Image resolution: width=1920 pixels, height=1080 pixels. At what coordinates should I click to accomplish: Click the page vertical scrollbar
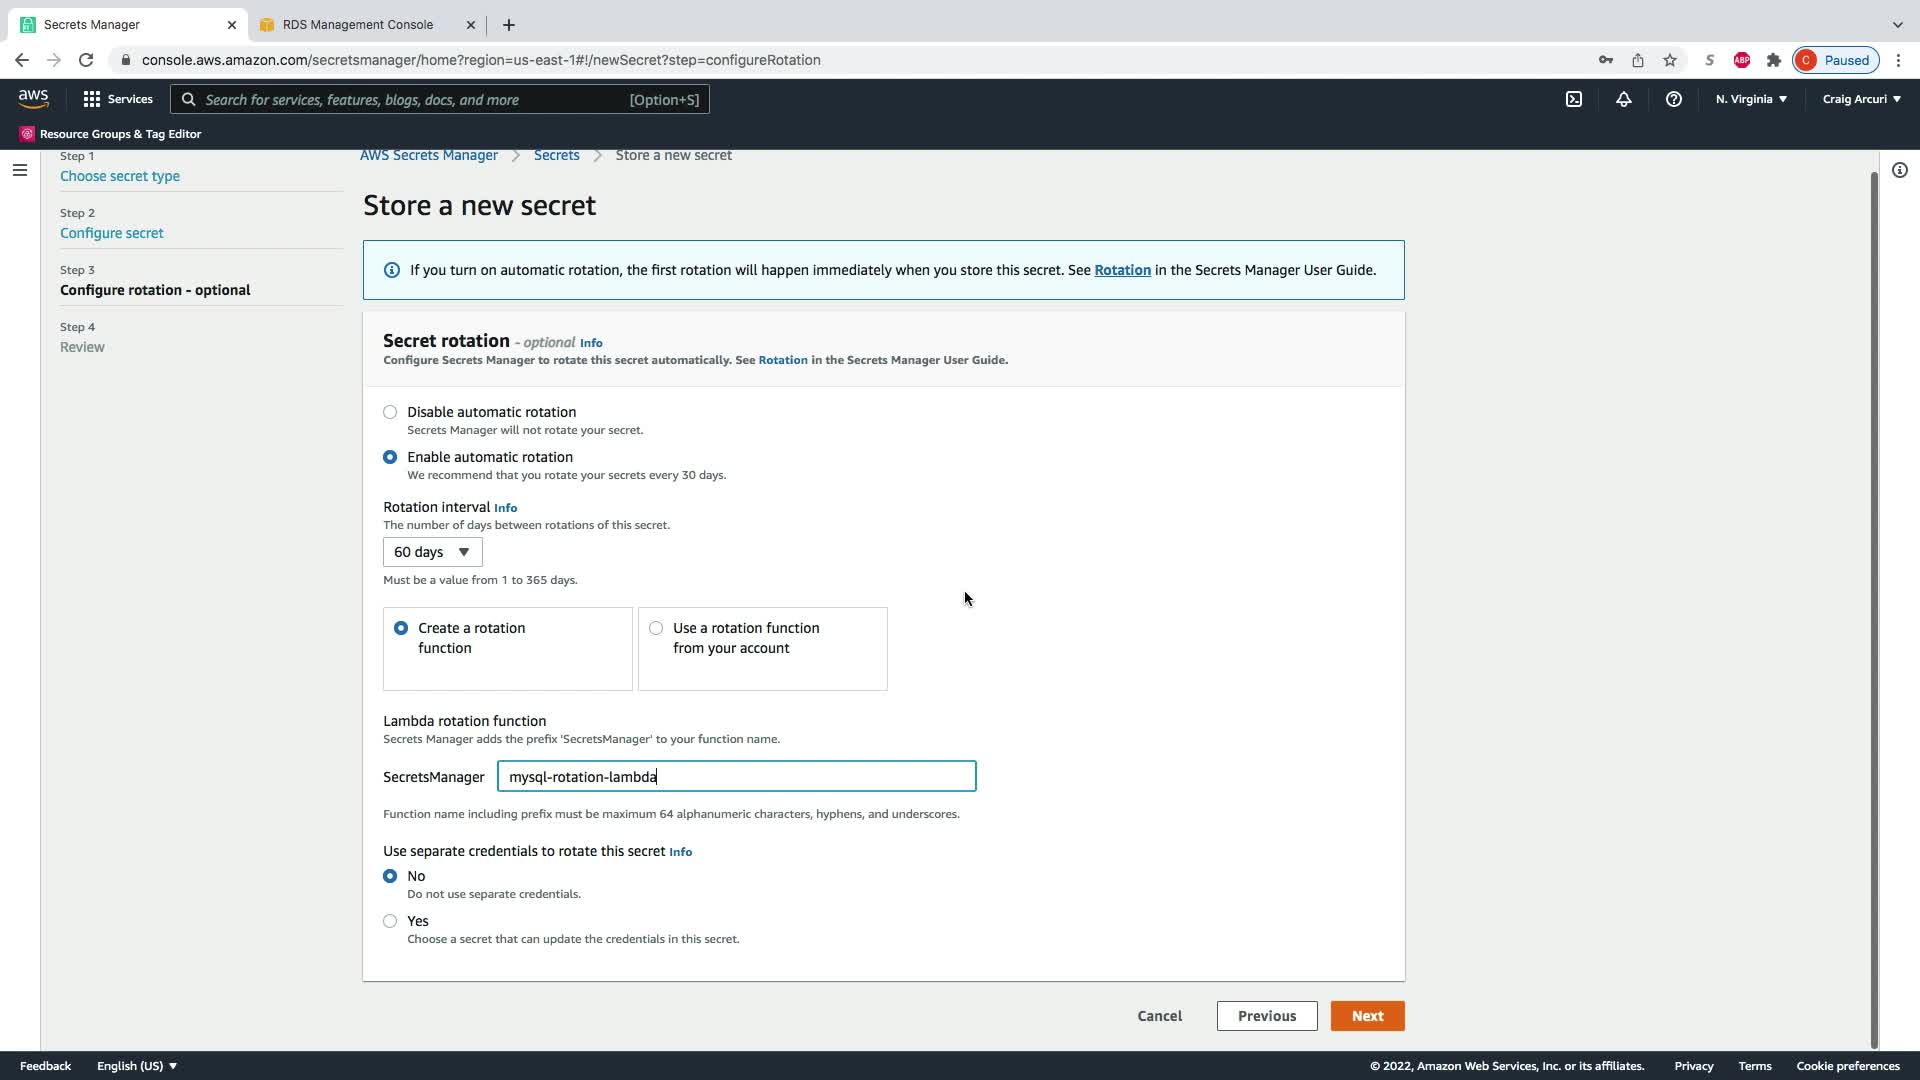point(1874,600)
